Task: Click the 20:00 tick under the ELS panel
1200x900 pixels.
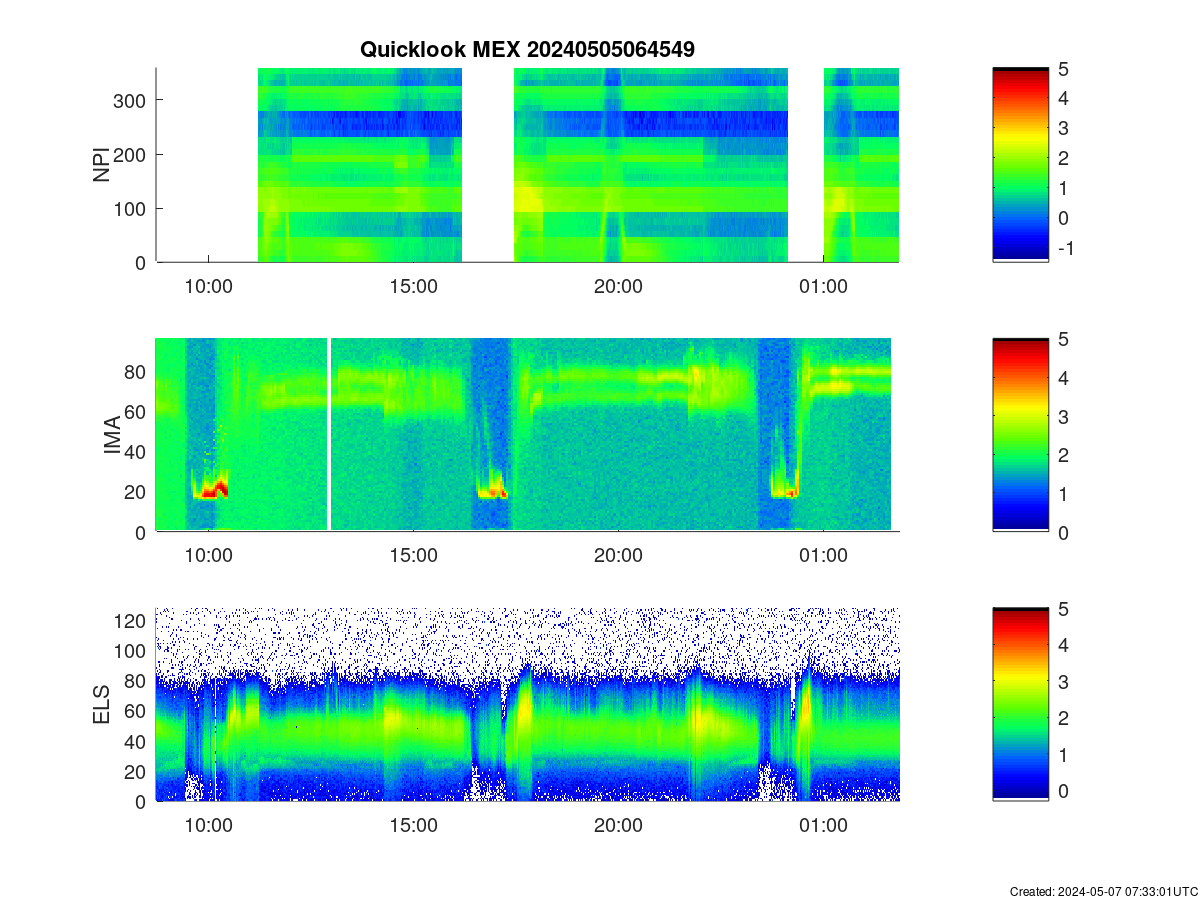Action: pyautogui.click(x=618, y=826)
